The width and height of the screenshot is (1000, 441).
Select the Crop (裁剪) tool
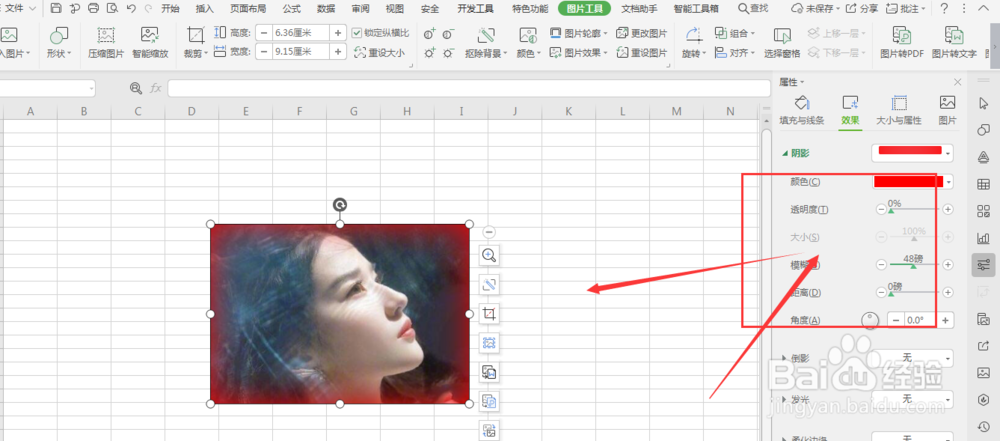tap(196, 43)
